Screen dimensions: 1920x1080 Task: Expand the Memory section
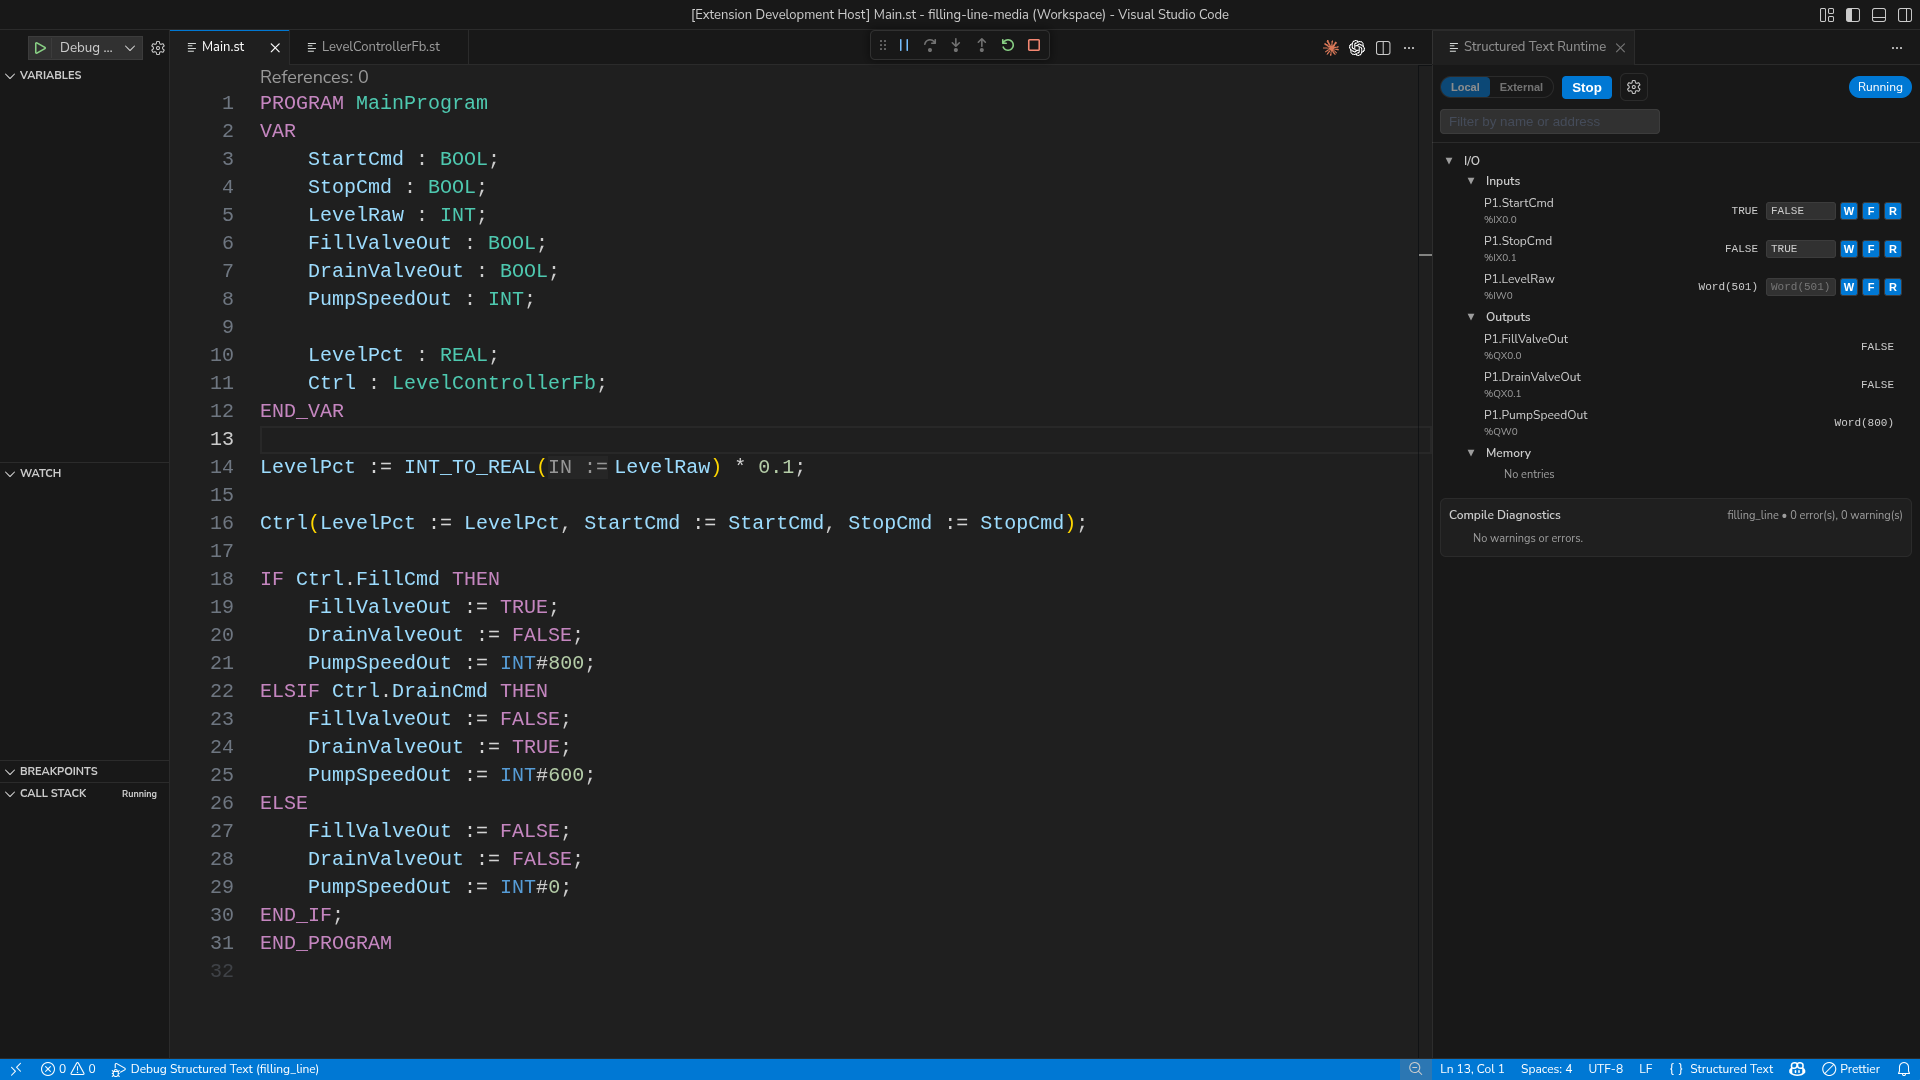[x=1471, y=453]
